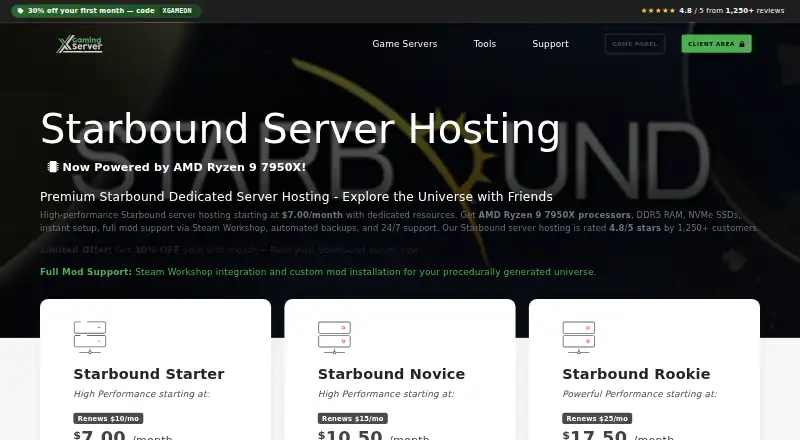Click the 30% off first month banner
The width and height of the screenshot is (800, 440).
coord(106,11)
